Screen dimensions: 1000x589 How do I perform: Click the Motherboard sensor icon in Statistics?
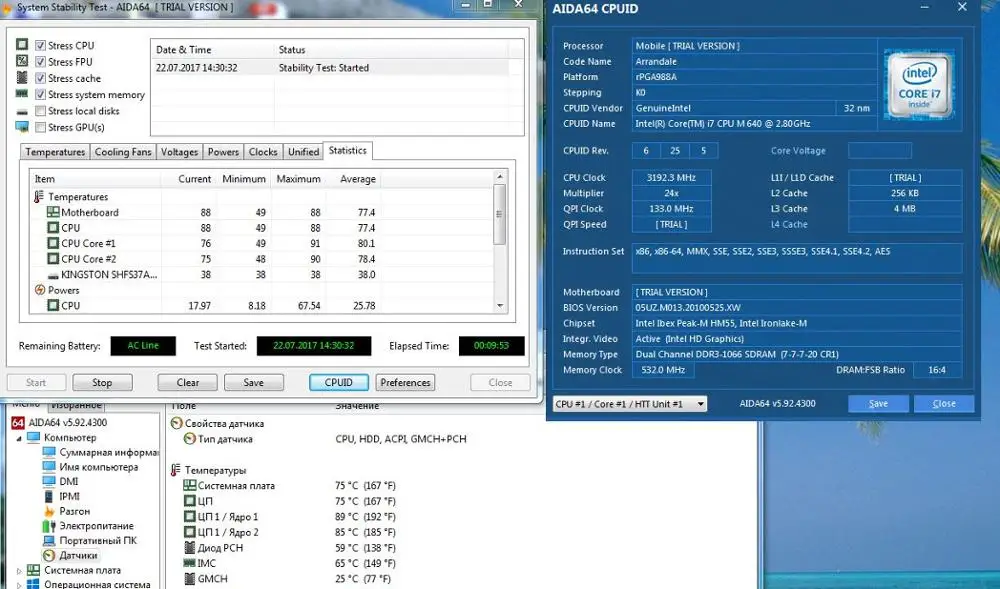[53, 212]
